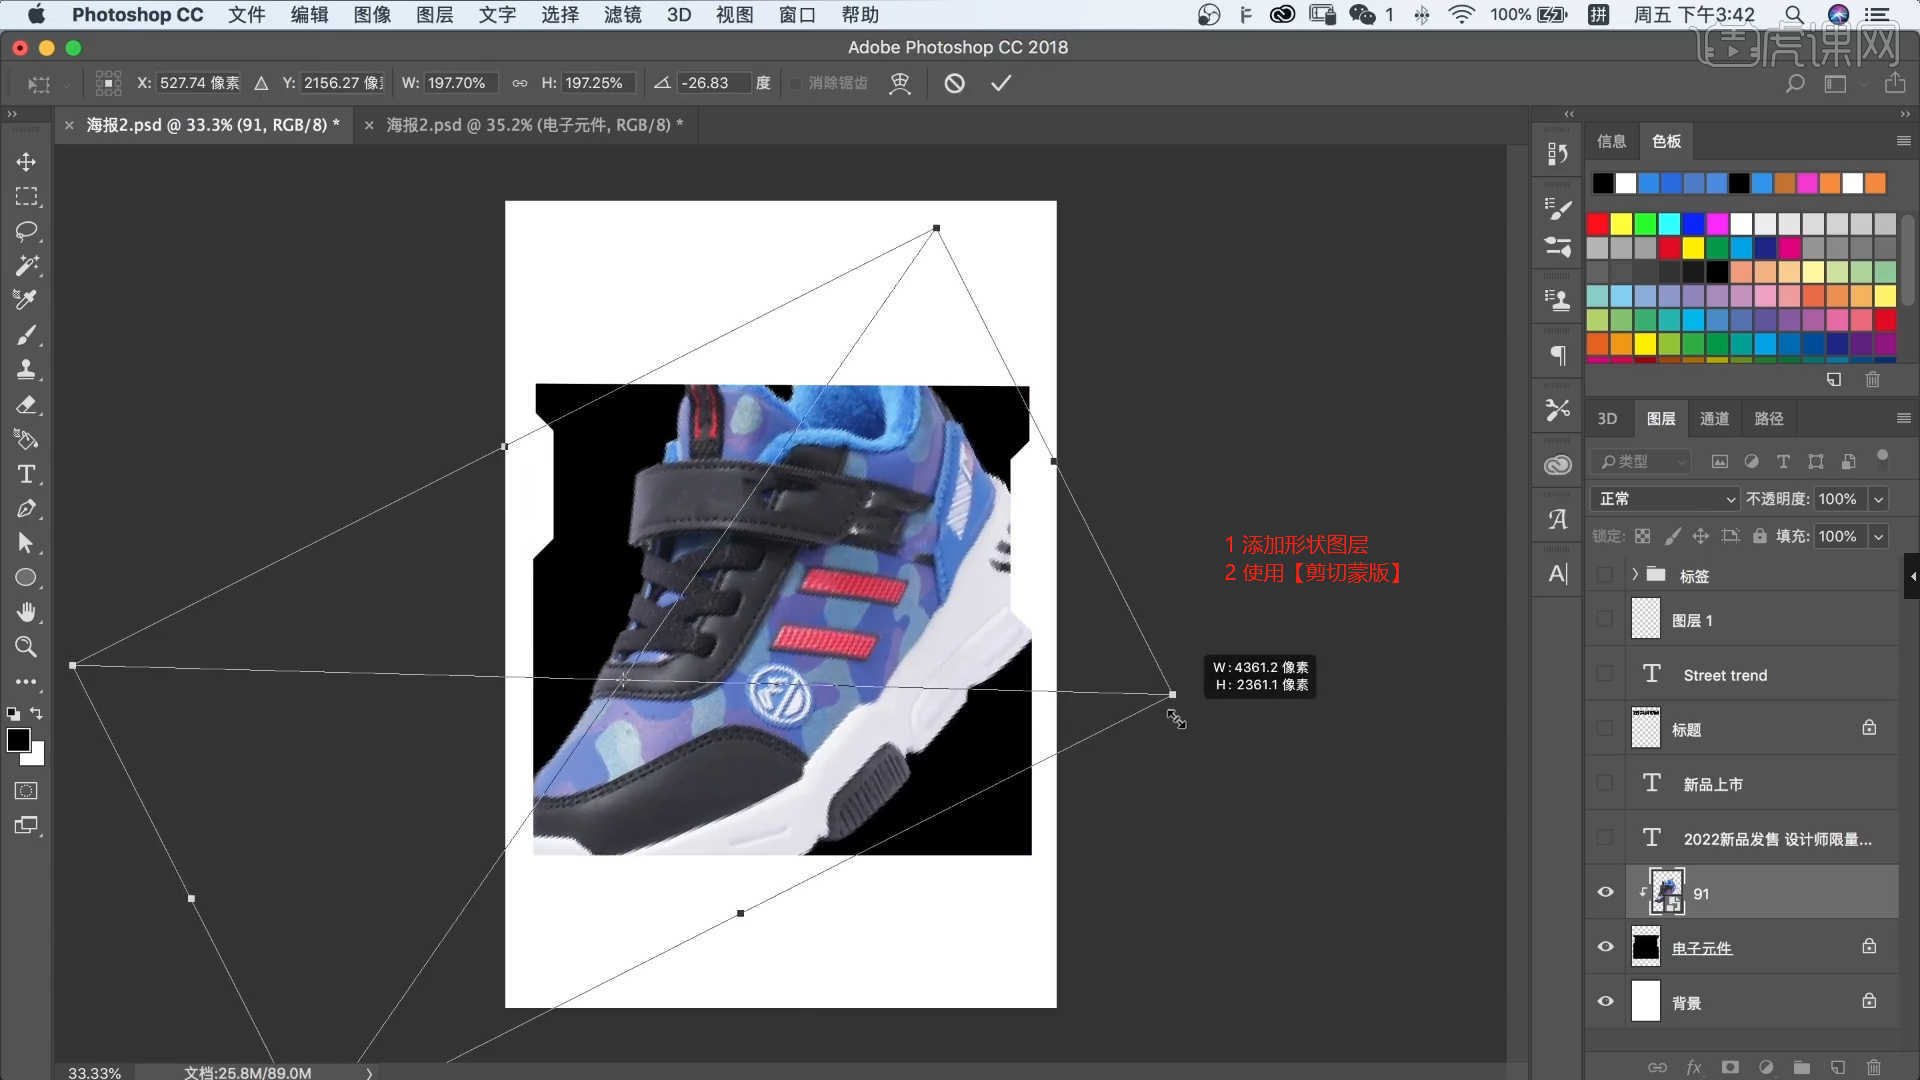
Task: Show the 图层 1 layer
Action: pos(1605,619)
